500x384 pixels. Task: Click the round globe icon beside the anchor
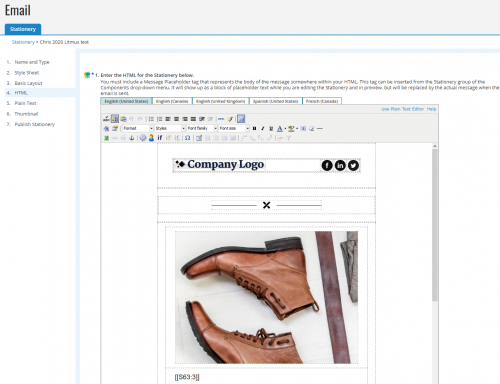click(x=143, y=138)
